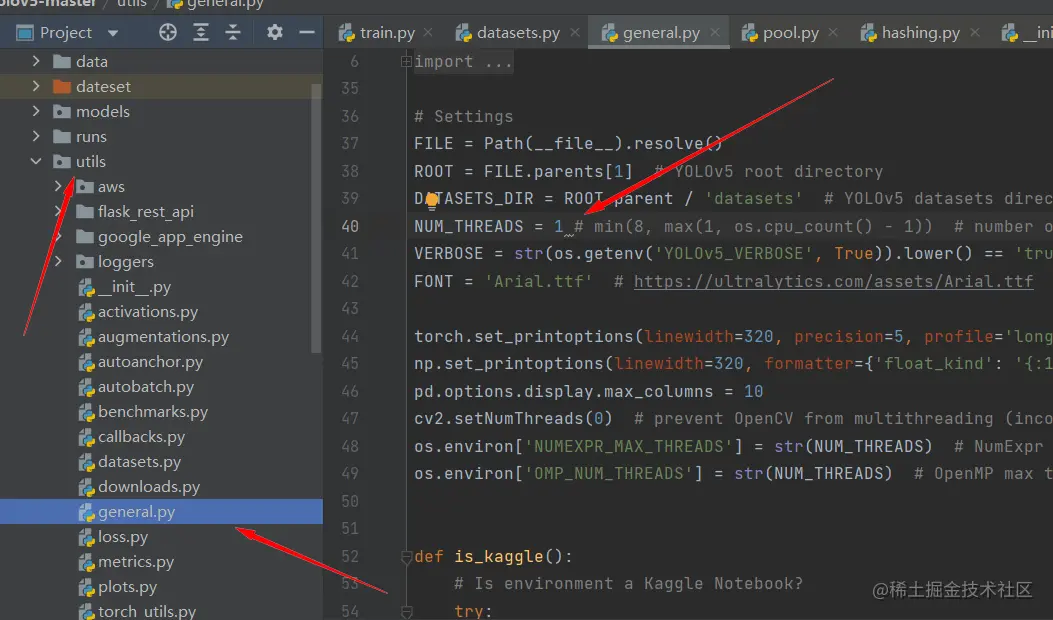1053x620 pixels.
Task: Place cursor on NUM_THREADS = 1 value
Action: [559, 226]
